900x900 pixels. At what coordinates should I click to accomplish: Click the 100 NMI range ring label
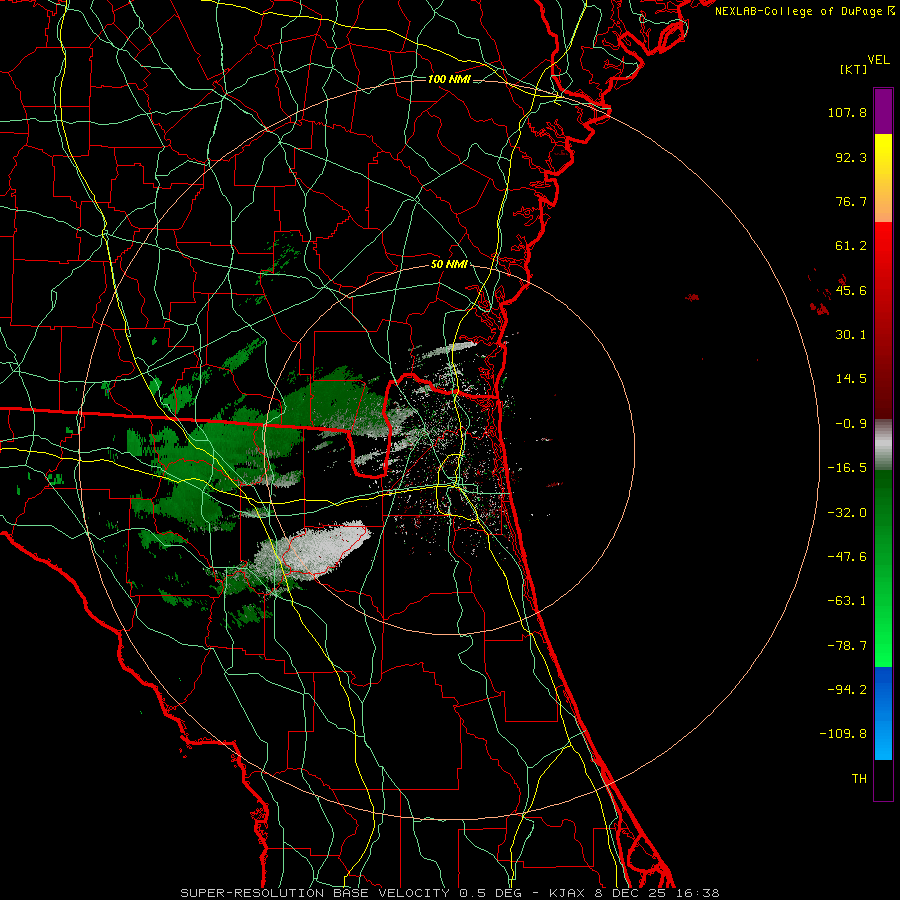(x=449, y=79)
